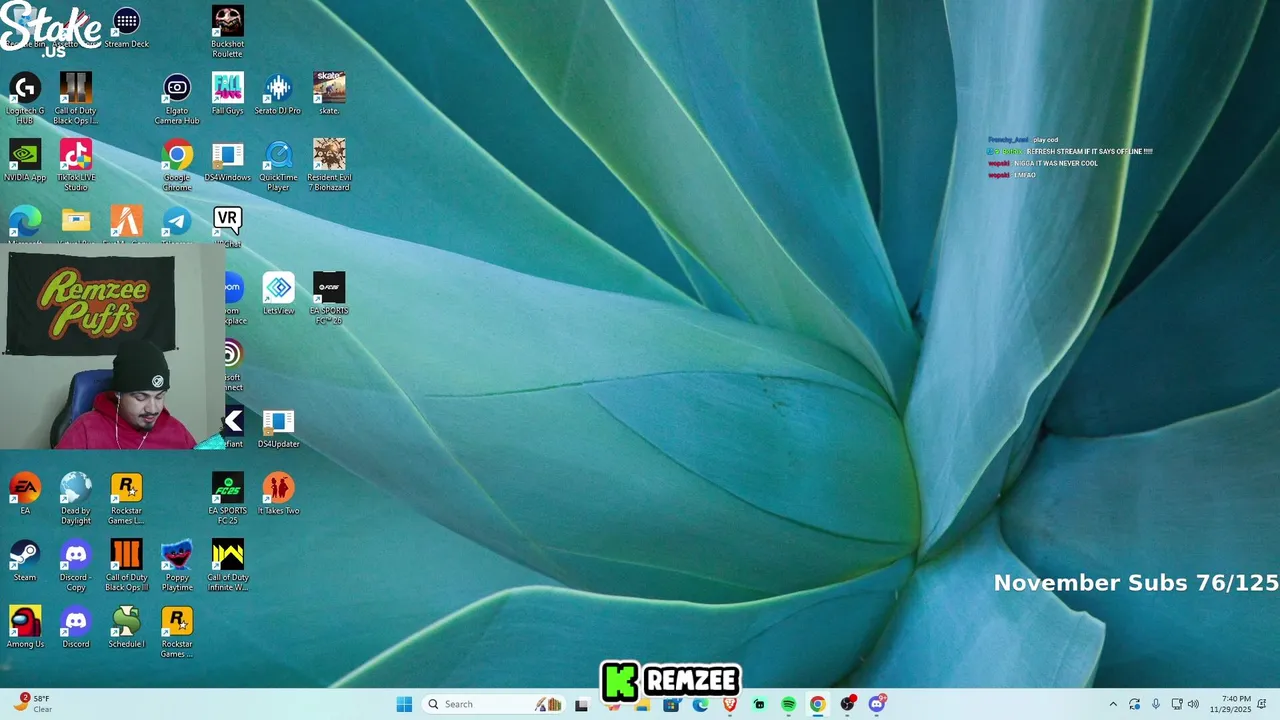Viewport: 1280px width, 720px height.
Task: Open the EA app desktop shortcut
Action: 25,495
